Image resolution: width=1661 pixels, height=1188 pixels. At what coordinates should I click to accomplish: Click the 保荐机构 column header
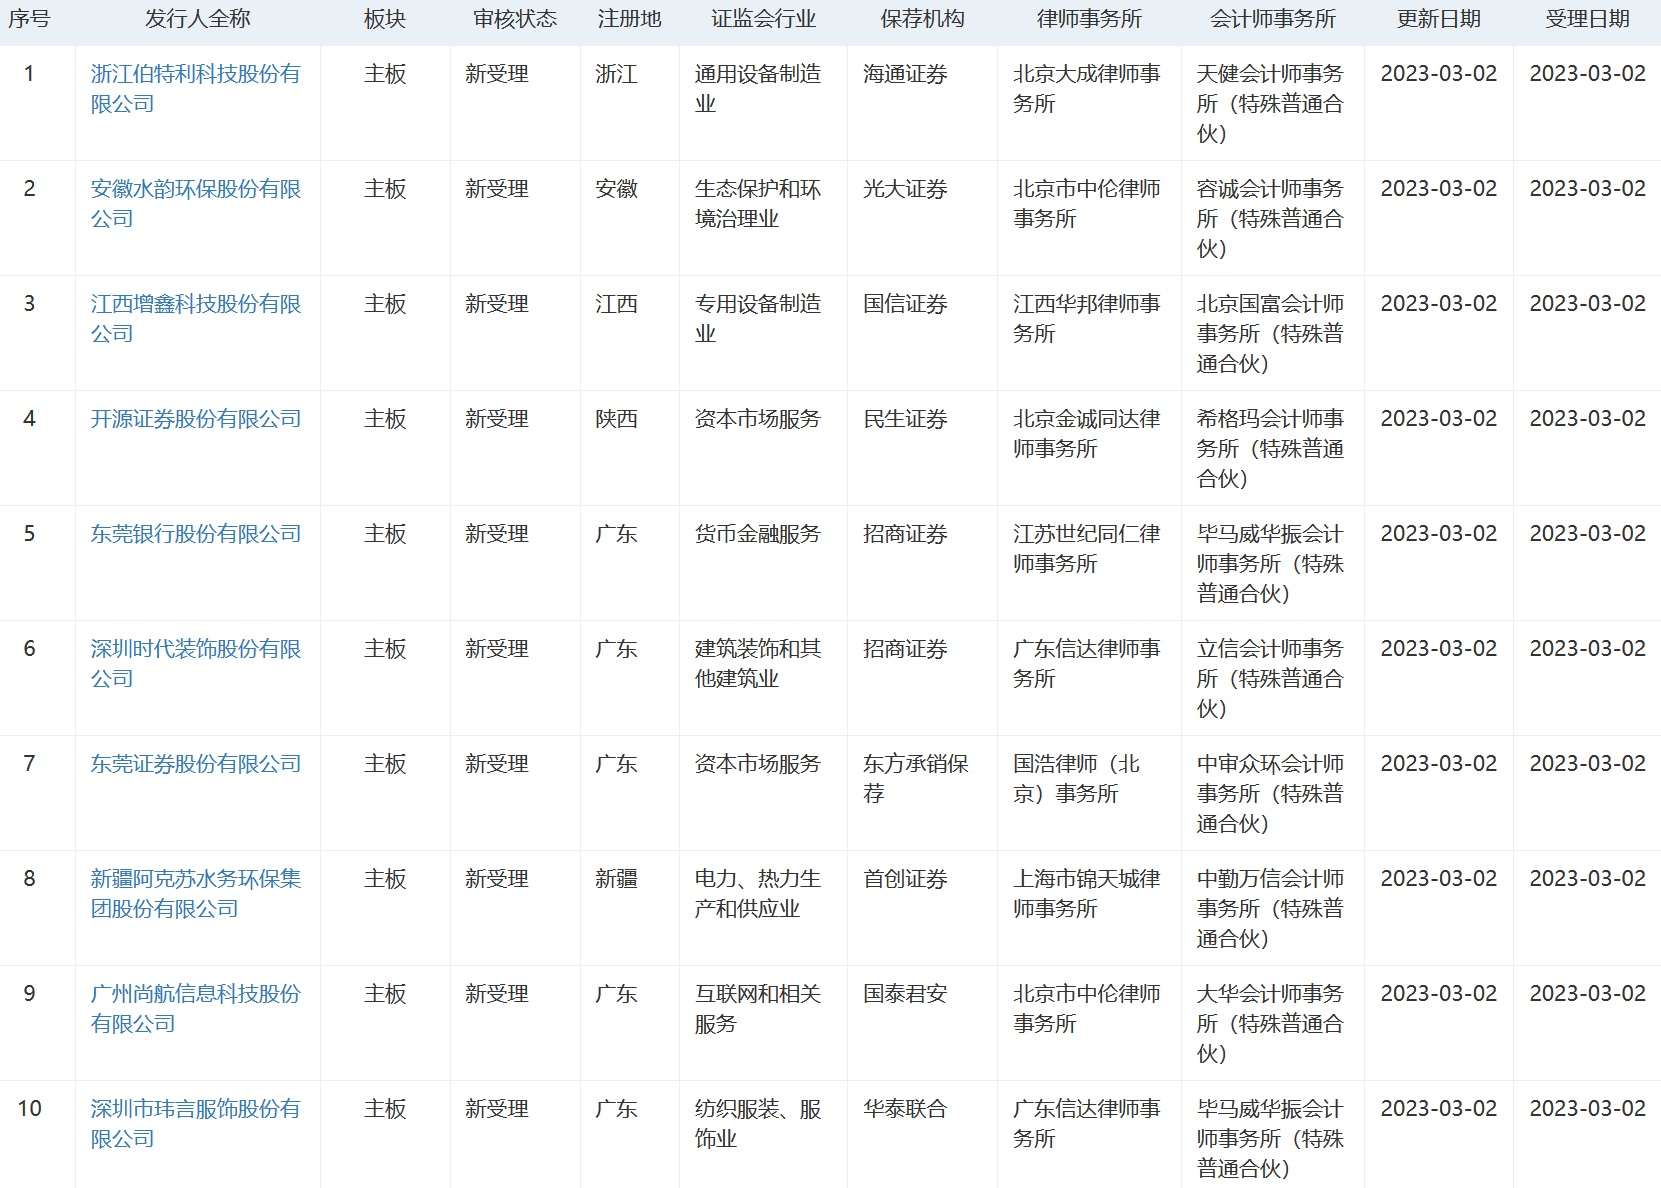pos(922,19)
